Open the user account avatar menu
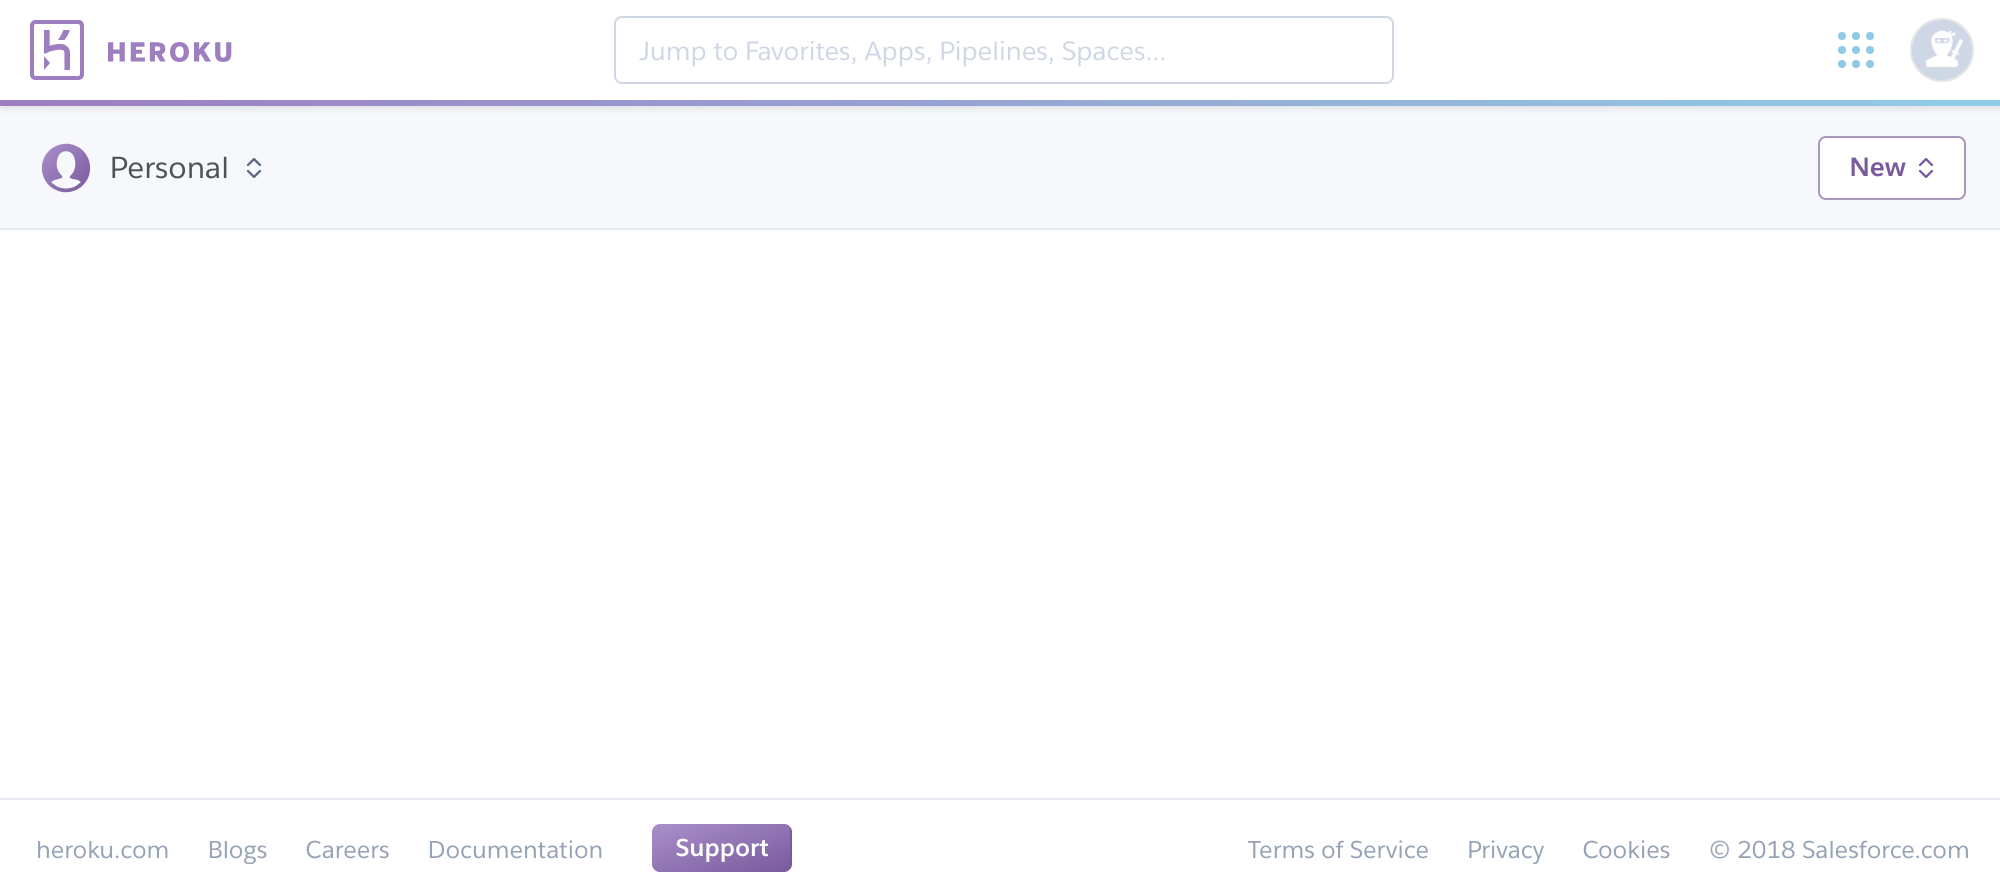 tap(1941, 50)
